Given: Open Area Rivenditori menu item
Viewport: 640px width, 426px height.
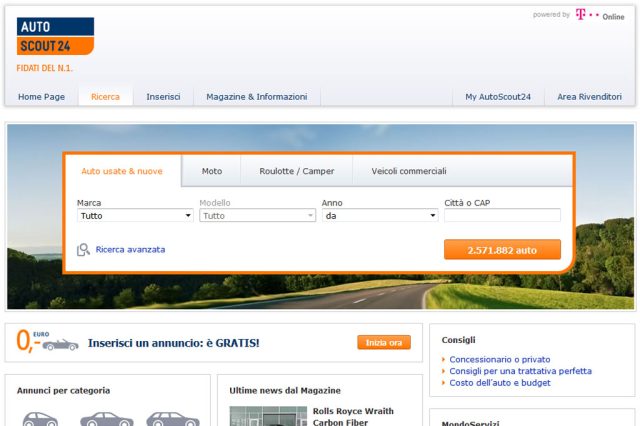Looking at the screenshot, I should click(x=589, y=97).
